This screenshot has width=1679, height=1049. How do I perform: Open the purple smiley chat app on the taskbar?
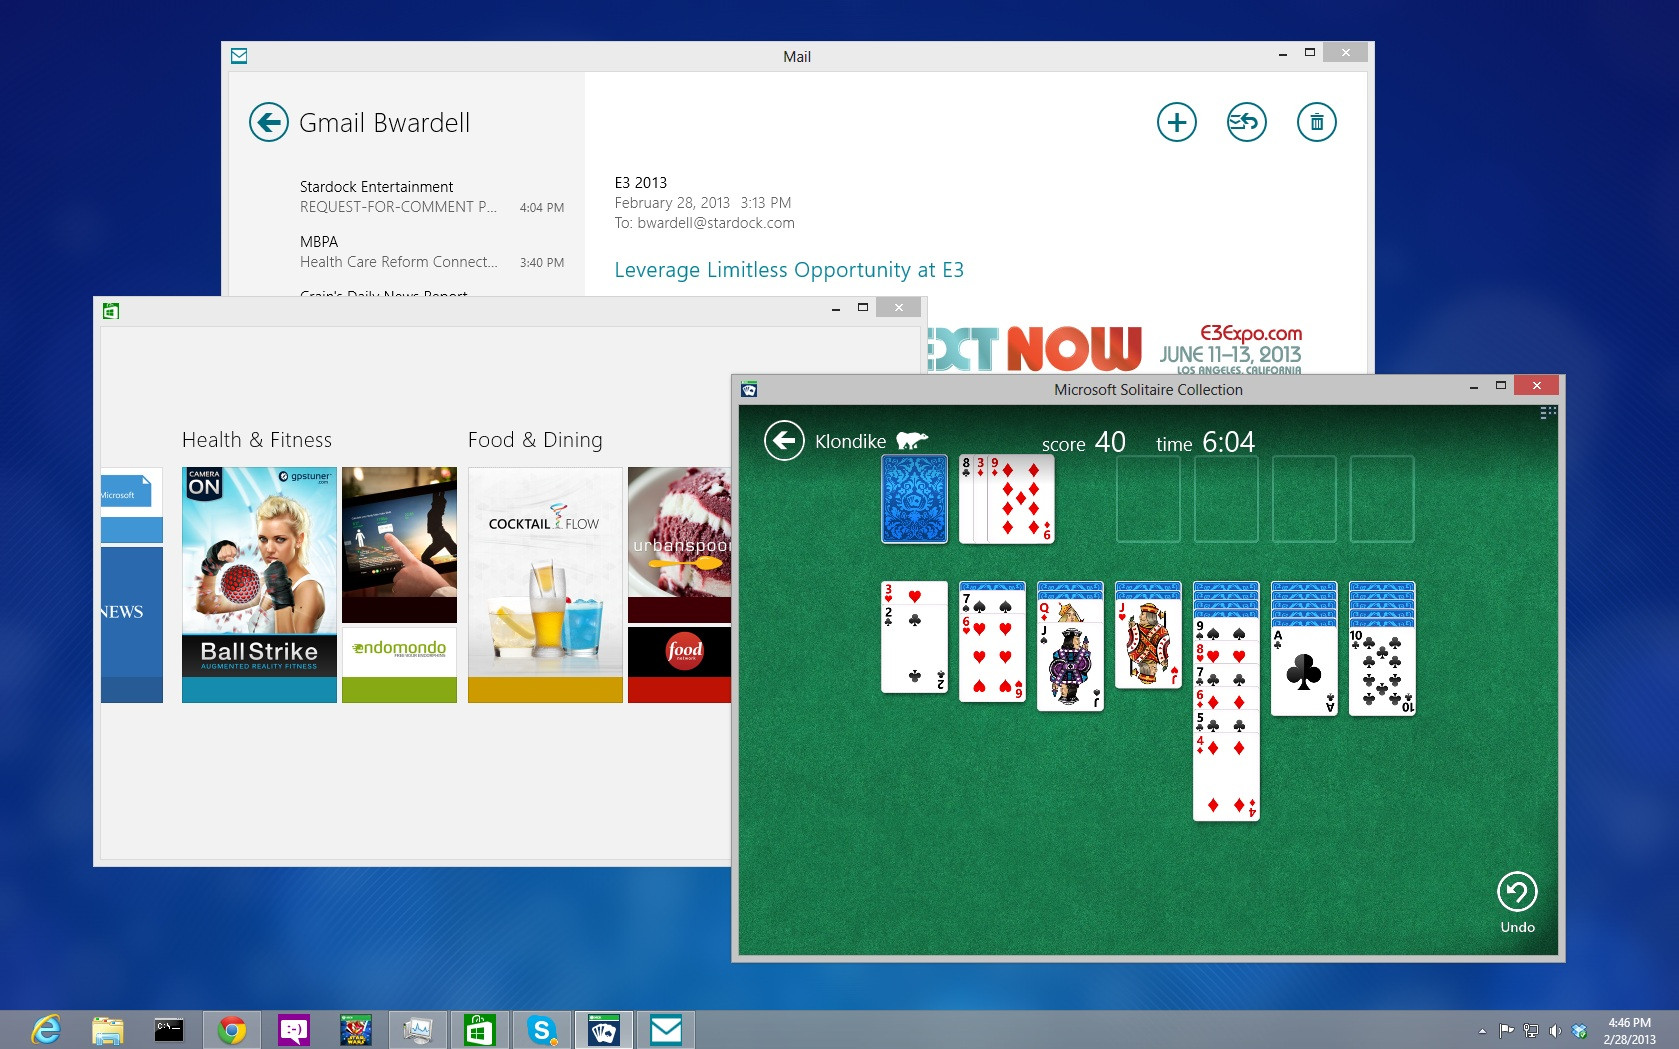[293, 1029]
